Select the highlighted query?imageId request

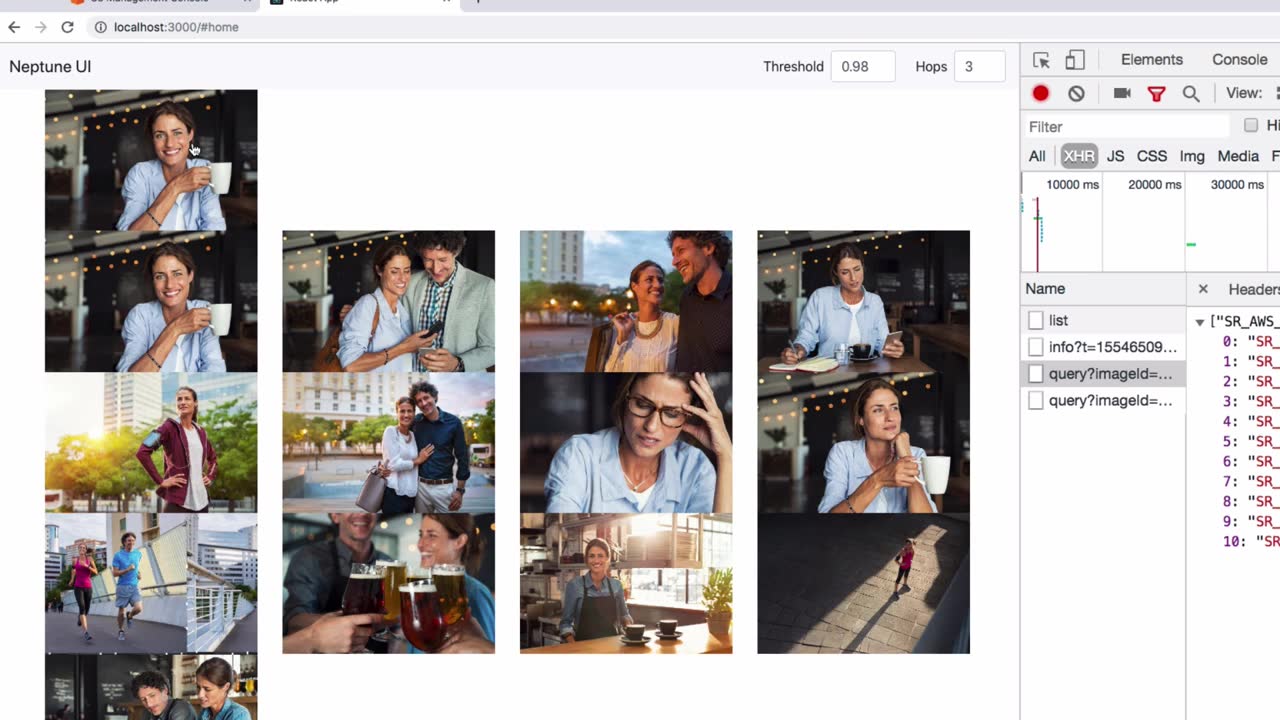click(1103, 374)
